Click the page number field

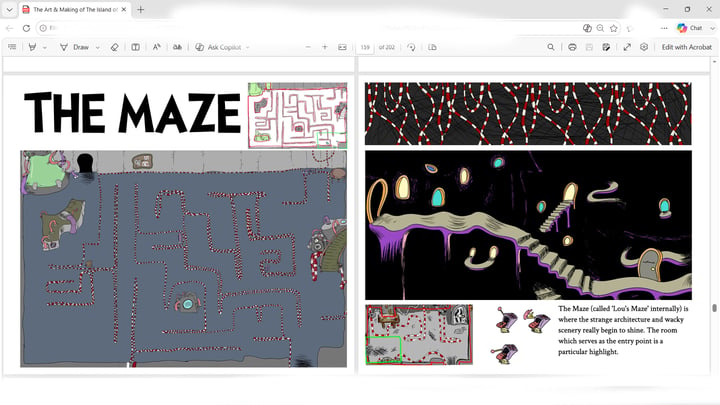pyautogui.click(x=365, y=47)
